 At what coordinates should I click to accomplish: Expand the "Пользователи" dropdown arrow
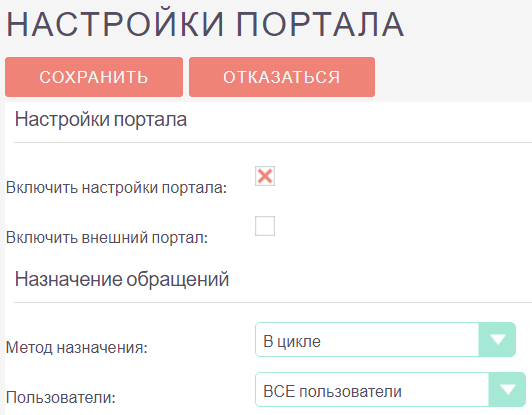coord(507,390)
